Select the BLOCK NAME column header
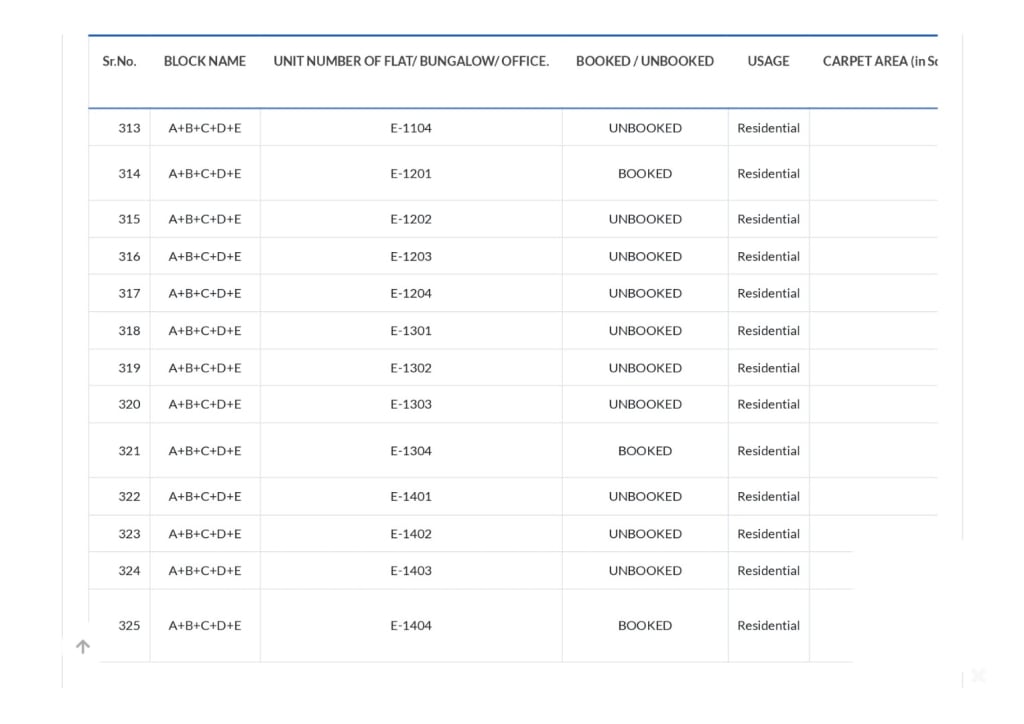This screenshot has width=1024, height=724. coord(204,61)
